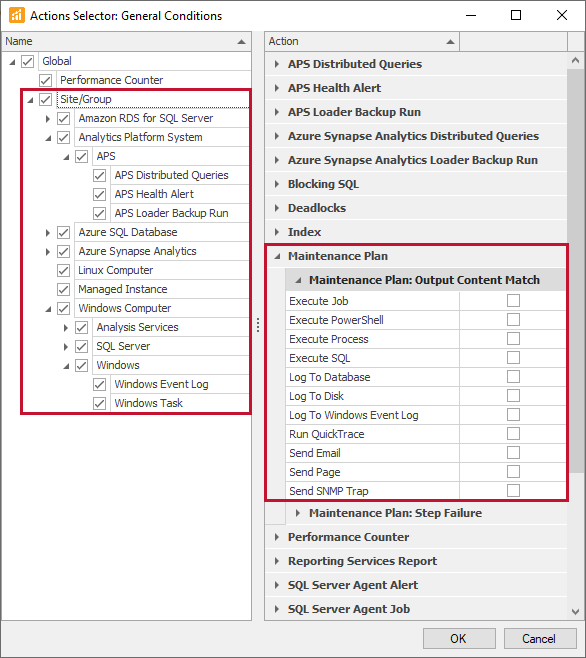This screenshot has height=658, width=586.
Task: Click the action list scroll up arrow
Action: (575, 61)
